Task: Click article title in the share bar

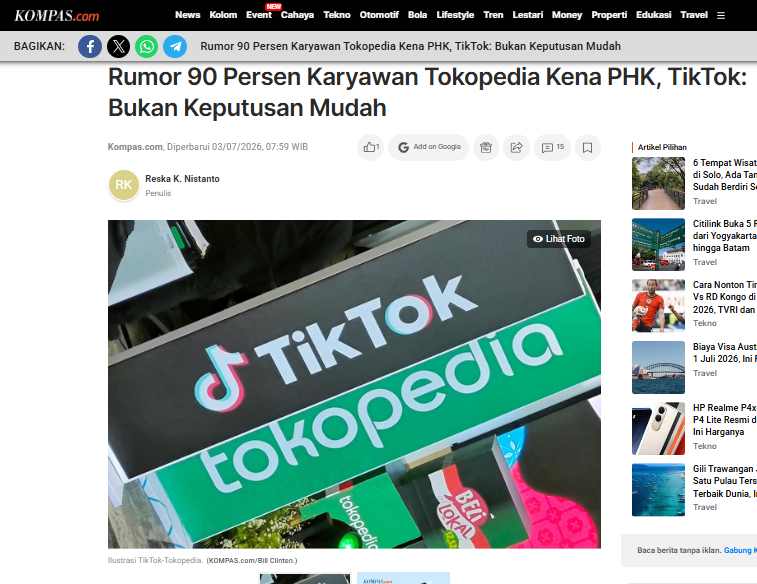Action: (410, 46)
